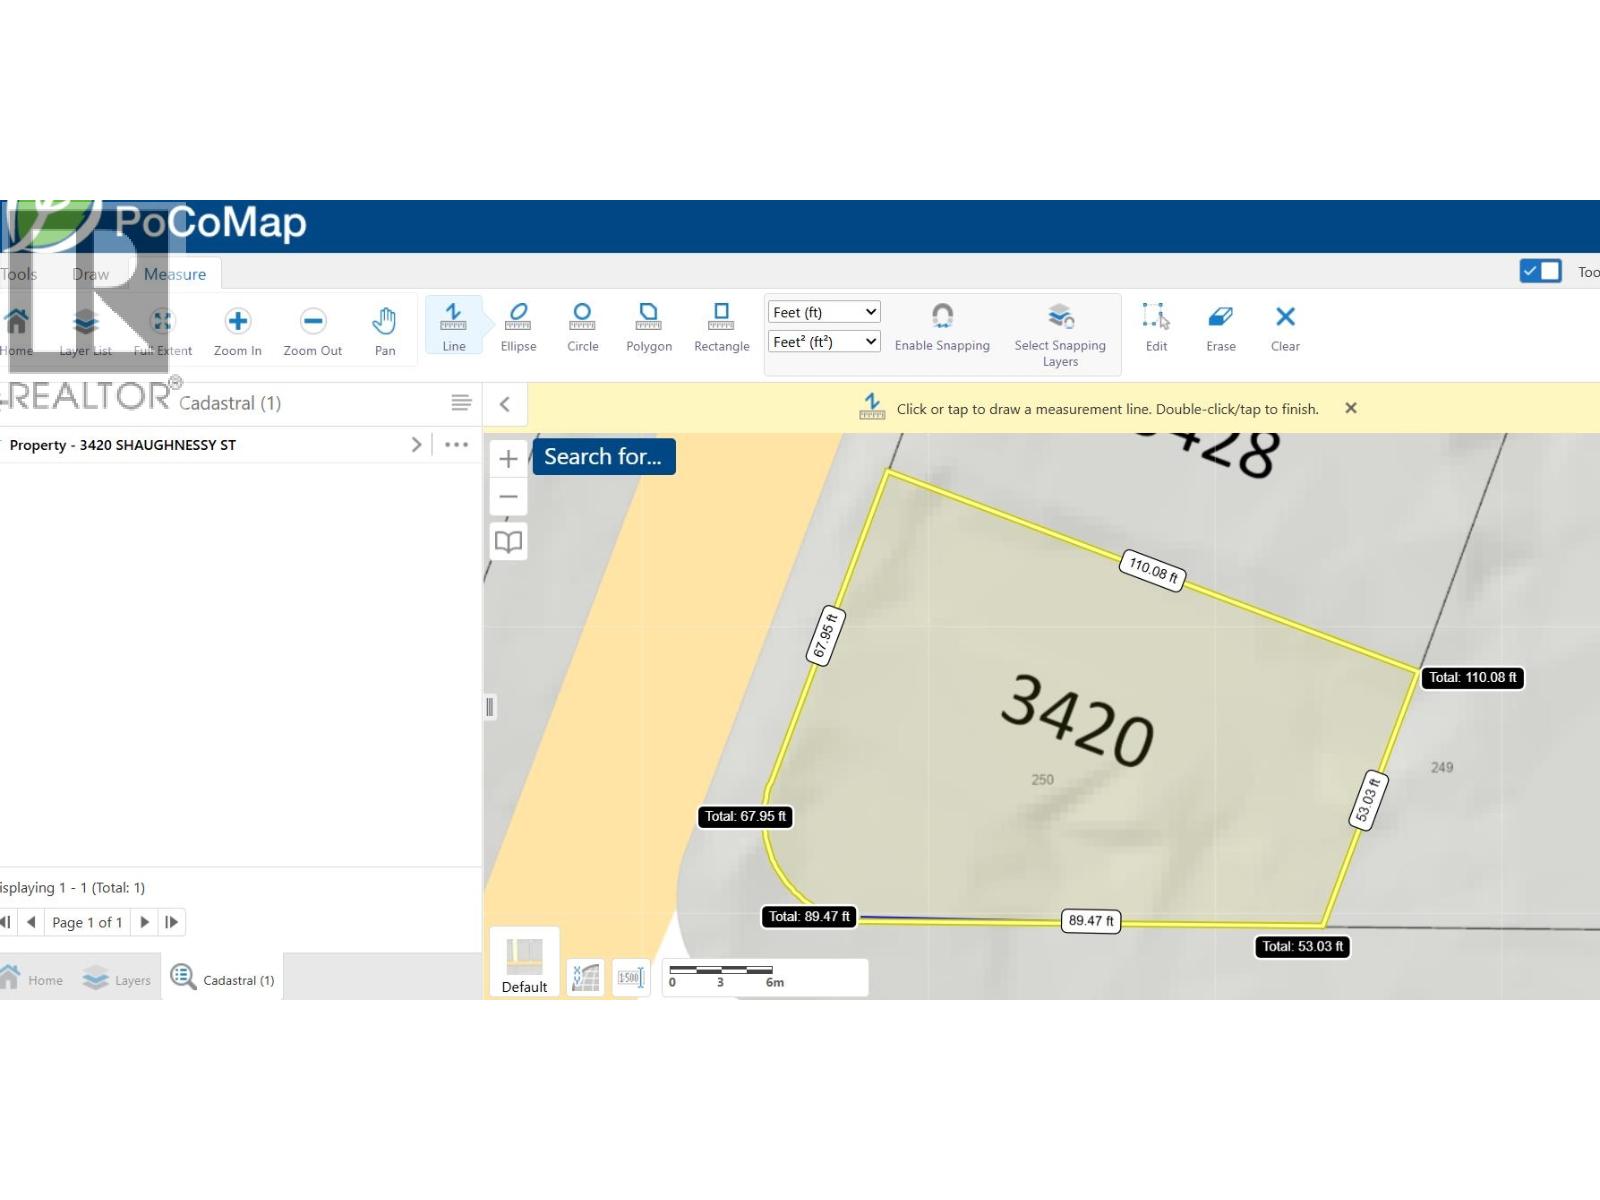
Task: Click the Search for... field
Action: [x=603, y=457]
